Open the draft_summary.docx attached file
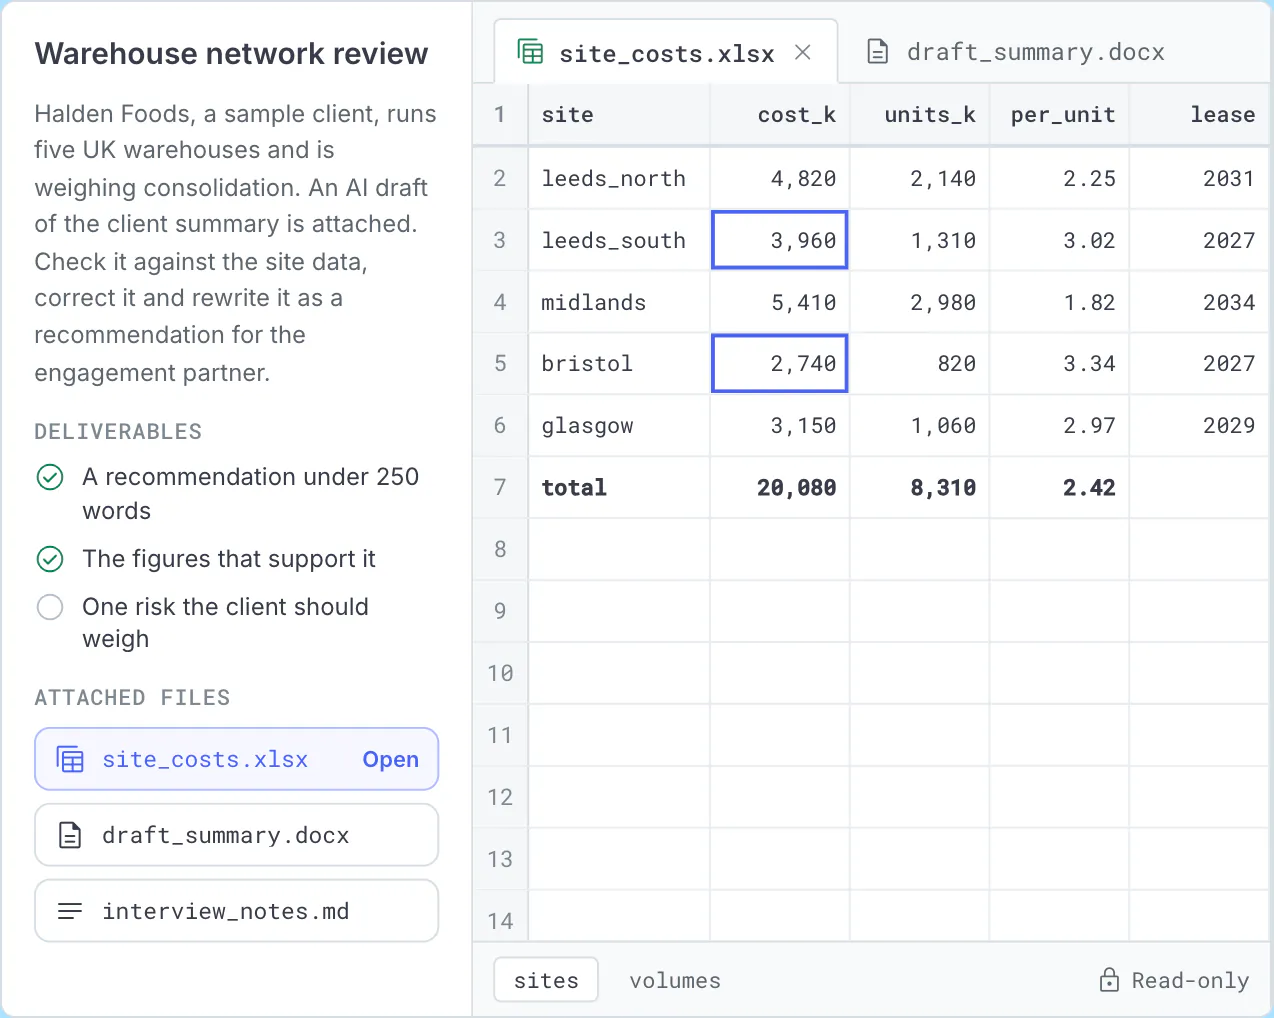Screen dimensions: 1274x1018 tap(237, 835)
